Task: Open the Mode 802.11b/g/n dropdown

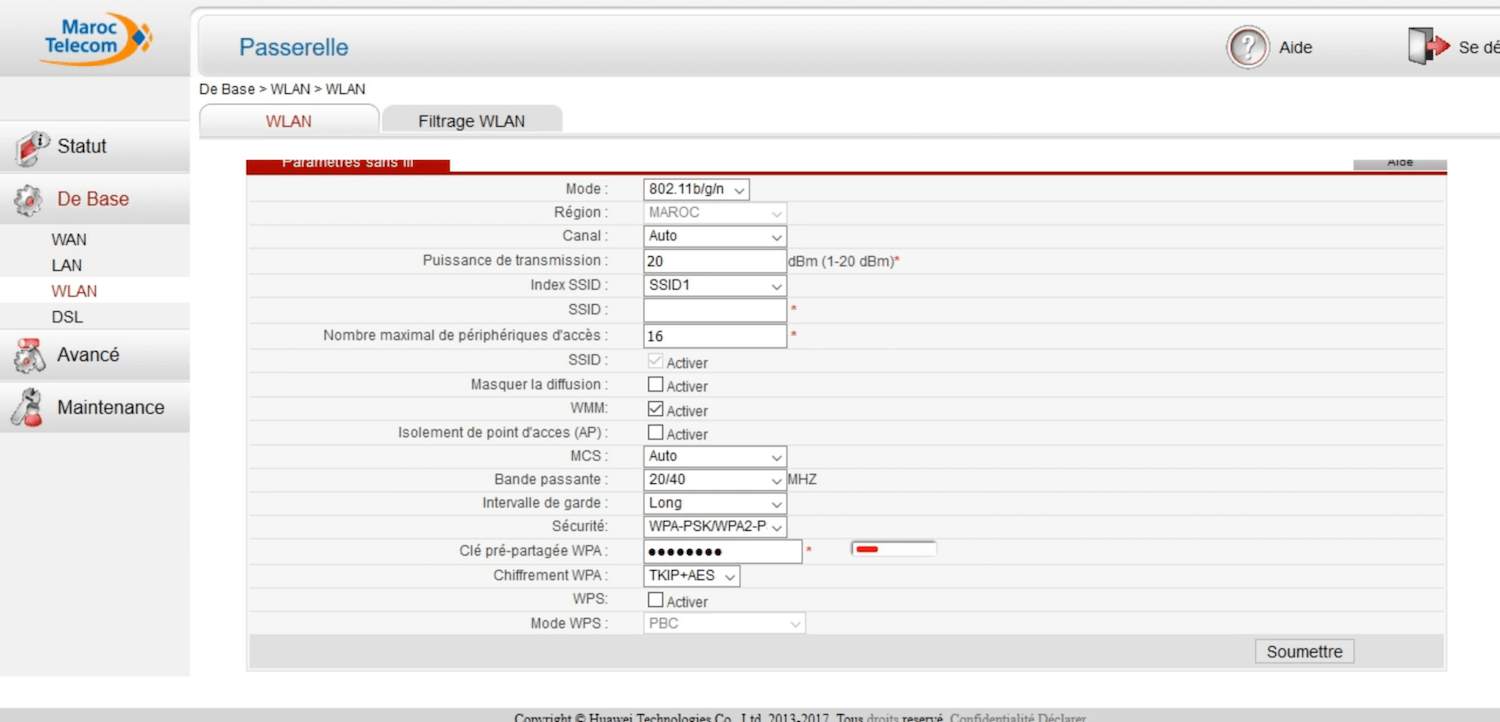Action: point(696,189)
